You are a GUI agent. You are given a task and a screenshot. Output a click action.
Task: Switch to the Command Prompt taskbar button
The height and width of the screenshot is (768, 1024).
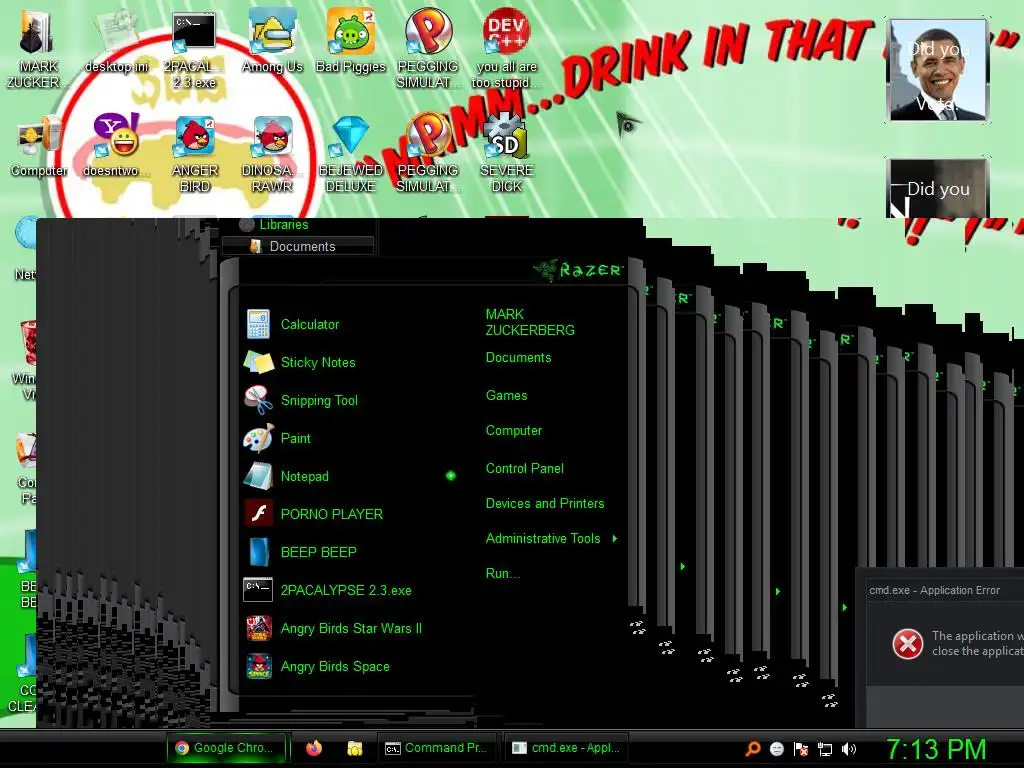tap(438, 748)
